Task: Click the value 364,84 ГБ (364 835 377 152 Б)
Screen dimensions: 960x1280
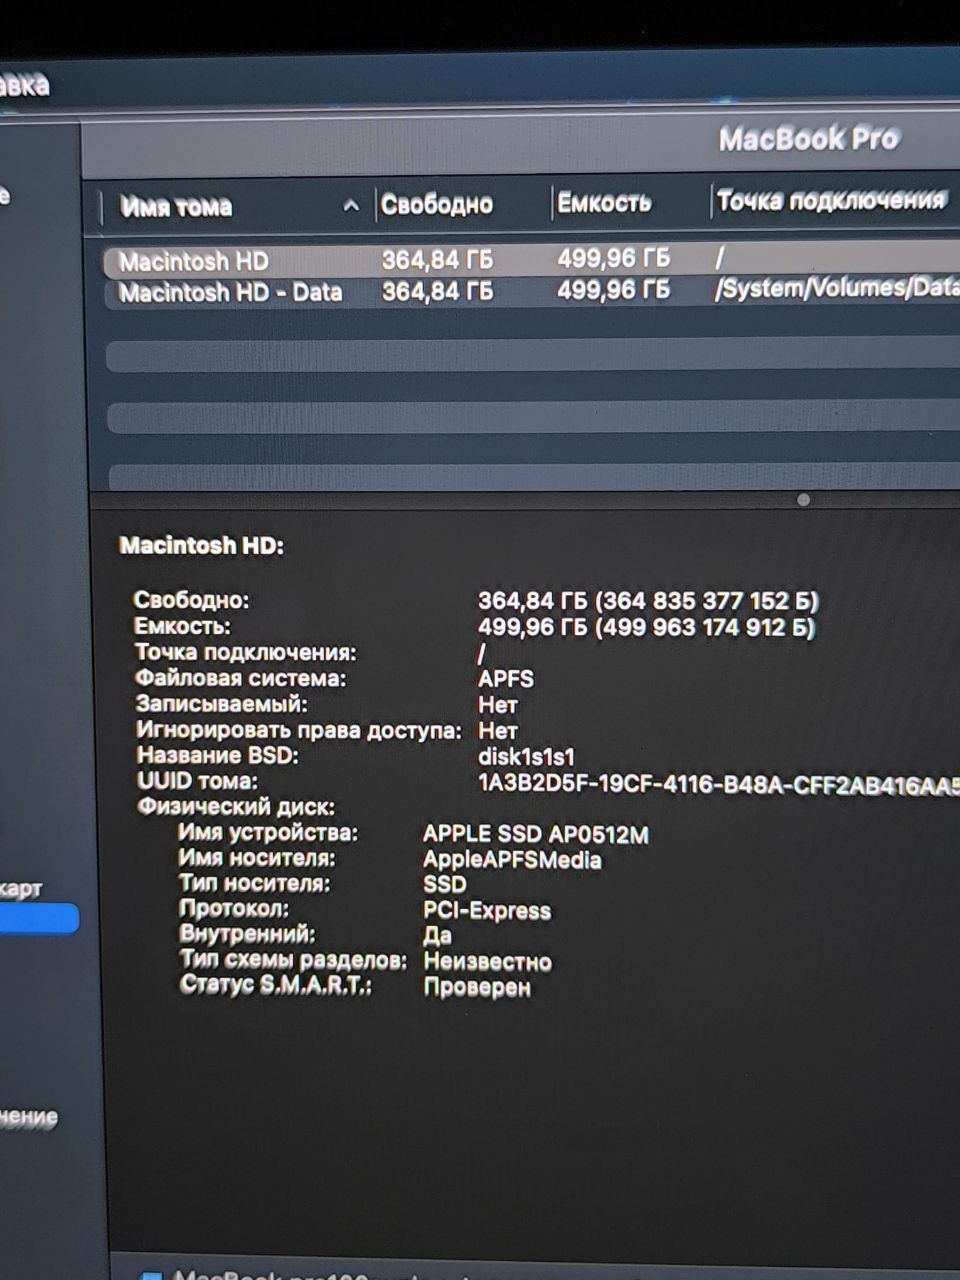Action: click(x=648, y=601)
